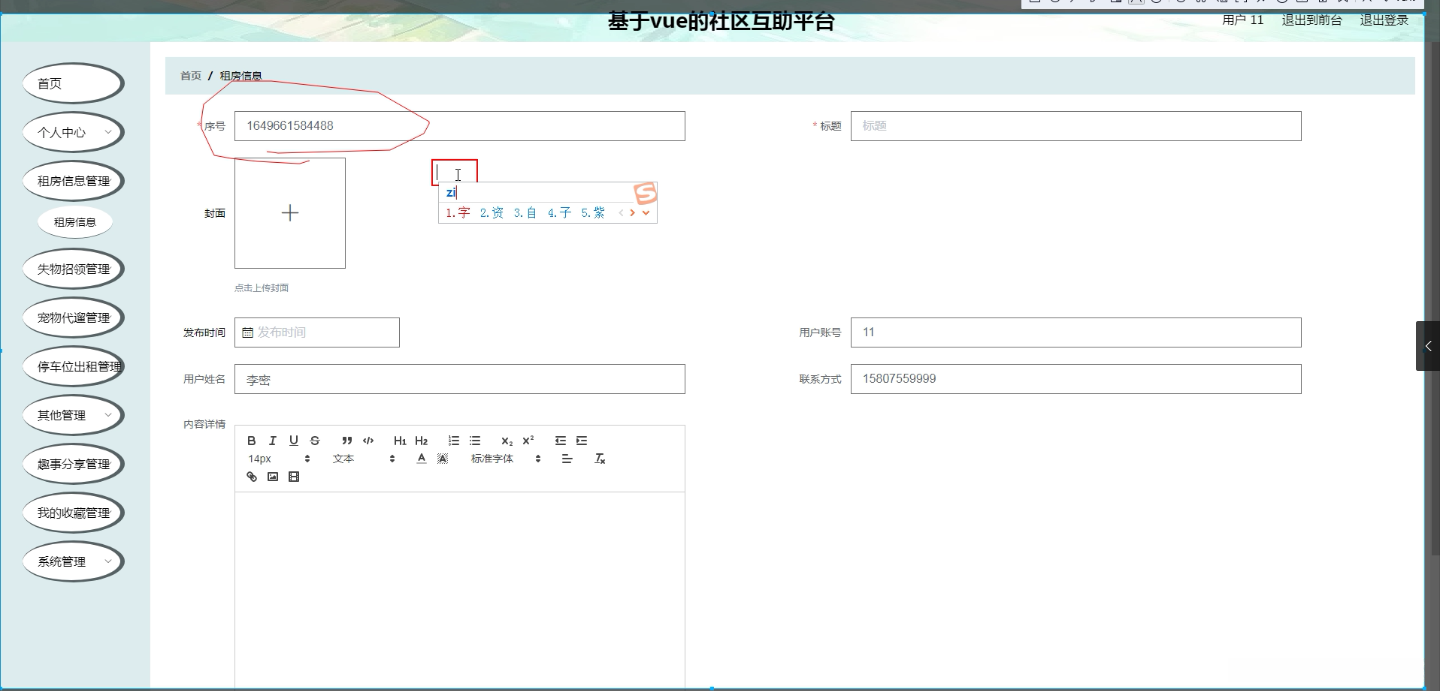The image size is (1440, 691).
Task: Insert an image into the content
Action: coord(272,477)
